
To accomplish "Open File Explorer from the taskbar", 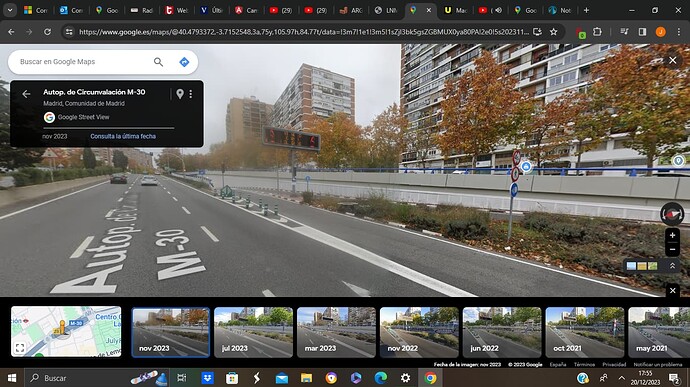I will click(x=306, y=378).
